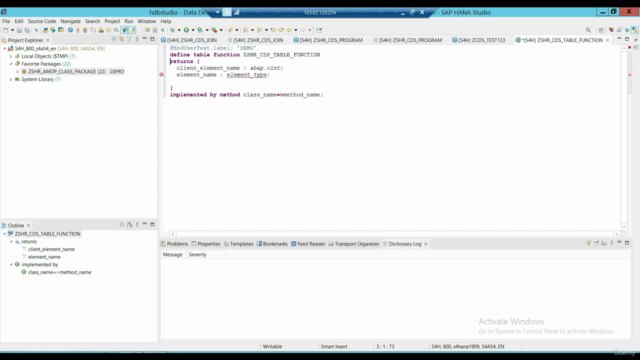
Task: Open the Run dropdown arrow
Action: pyautogui.click(x=193, y=30)
